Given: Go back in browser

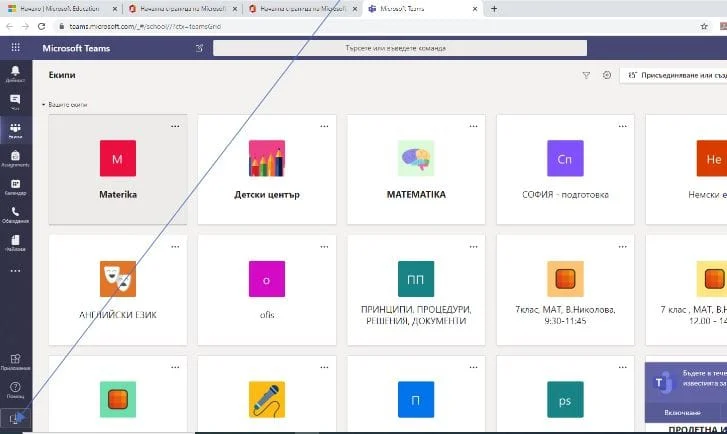Looking at the screenshot, I should (9, 26).
